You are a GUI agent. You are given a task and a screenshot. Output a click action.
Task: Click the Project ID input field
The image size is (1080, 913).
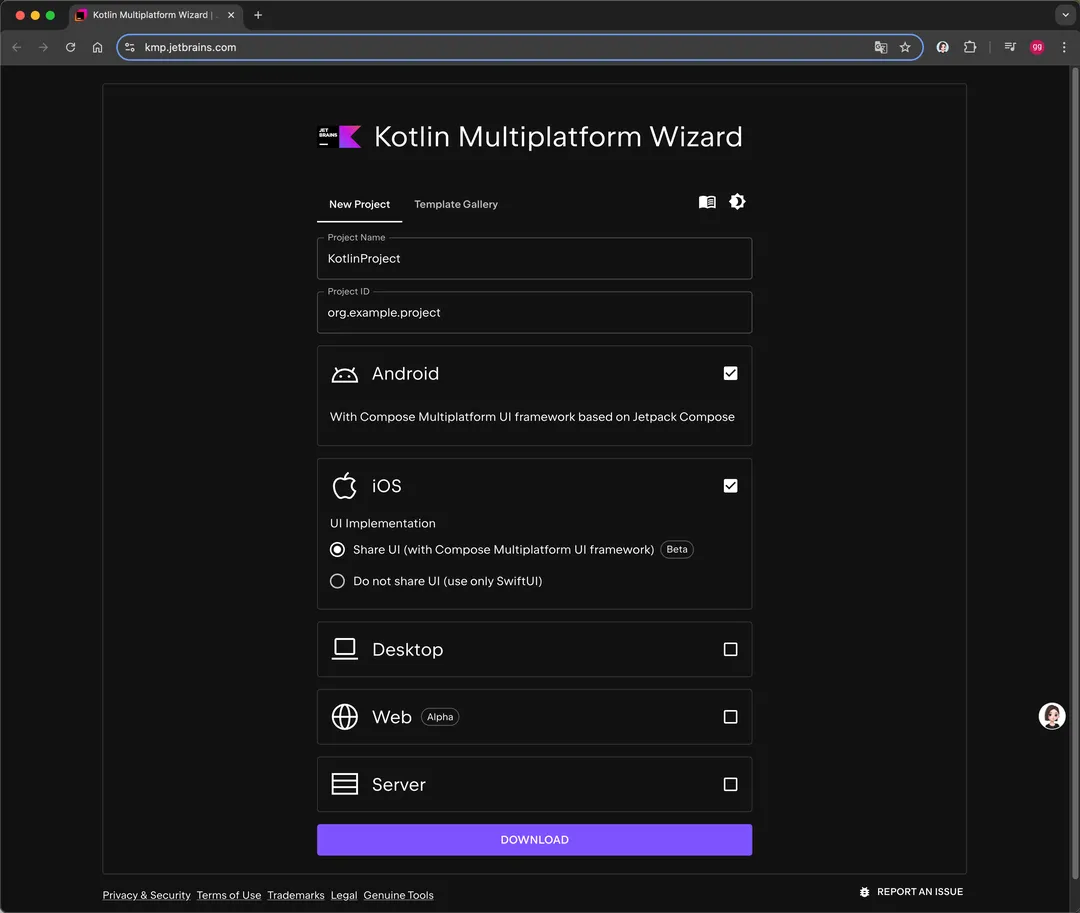(x=534, y=313)
